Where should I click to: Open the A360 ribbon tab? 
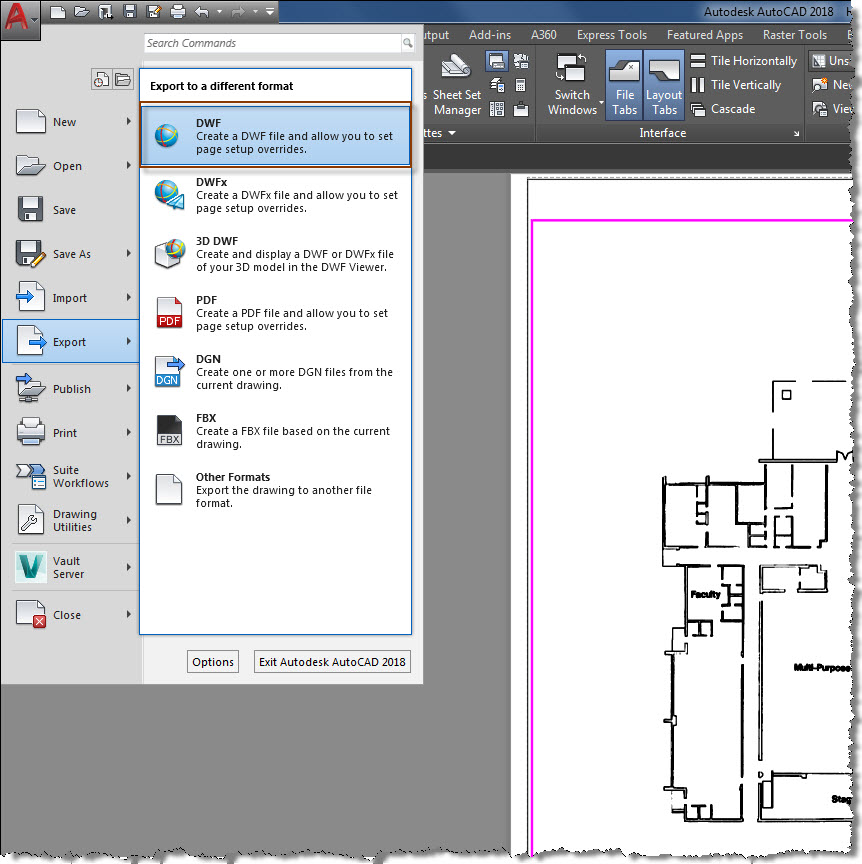point(543,34)
